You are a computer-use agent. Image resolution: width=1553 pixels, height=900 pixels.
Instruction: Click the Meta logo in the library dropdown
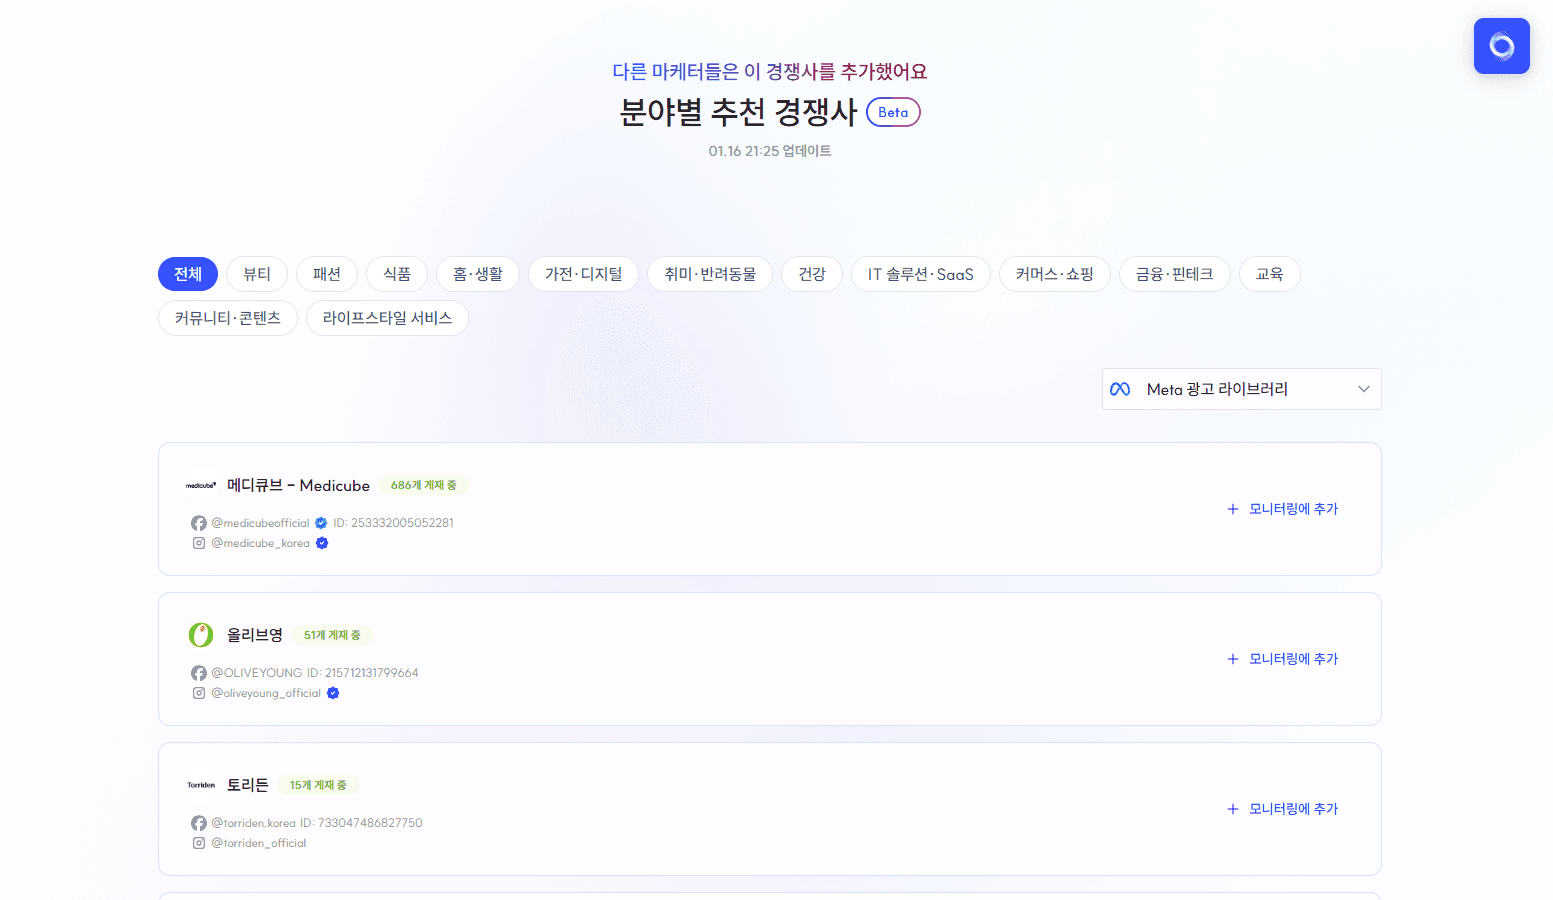coord(1120,389)
